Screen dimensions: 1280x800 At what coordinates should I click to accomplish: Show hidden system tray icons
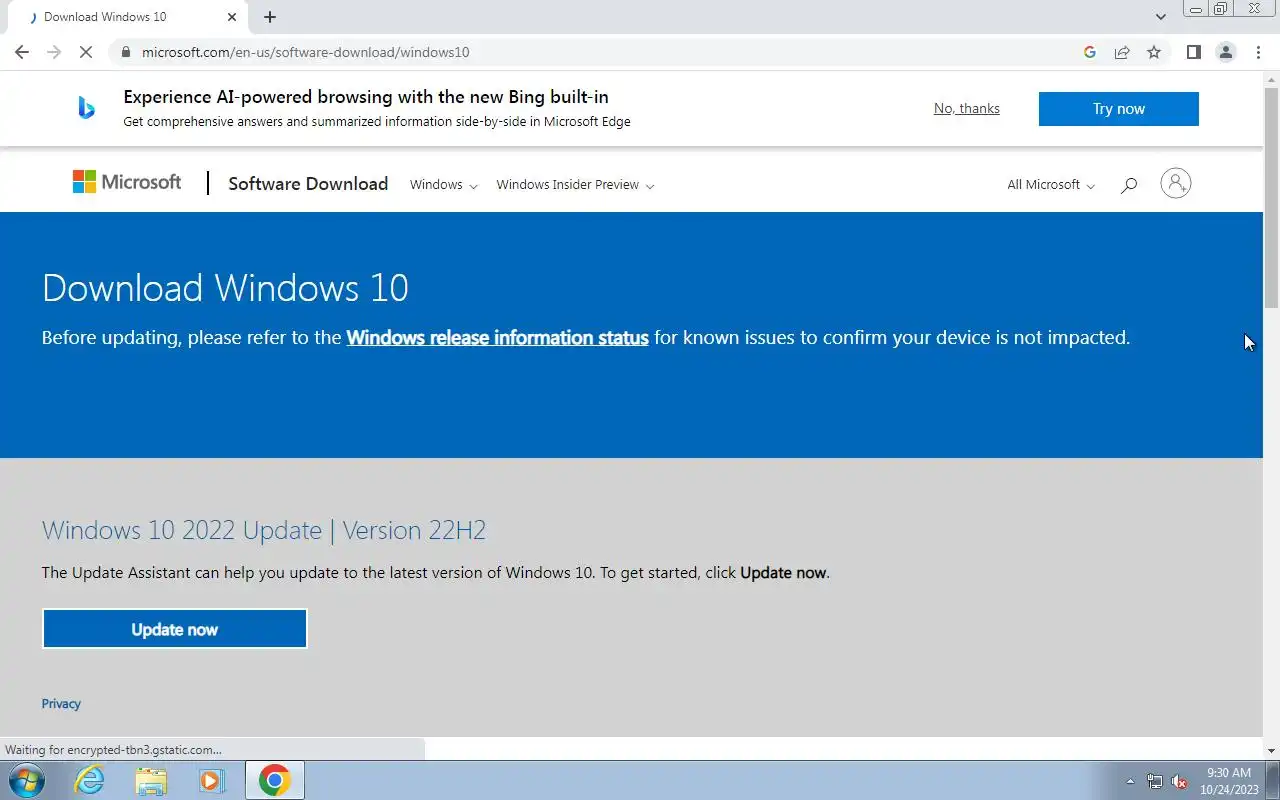[1130, 781]
